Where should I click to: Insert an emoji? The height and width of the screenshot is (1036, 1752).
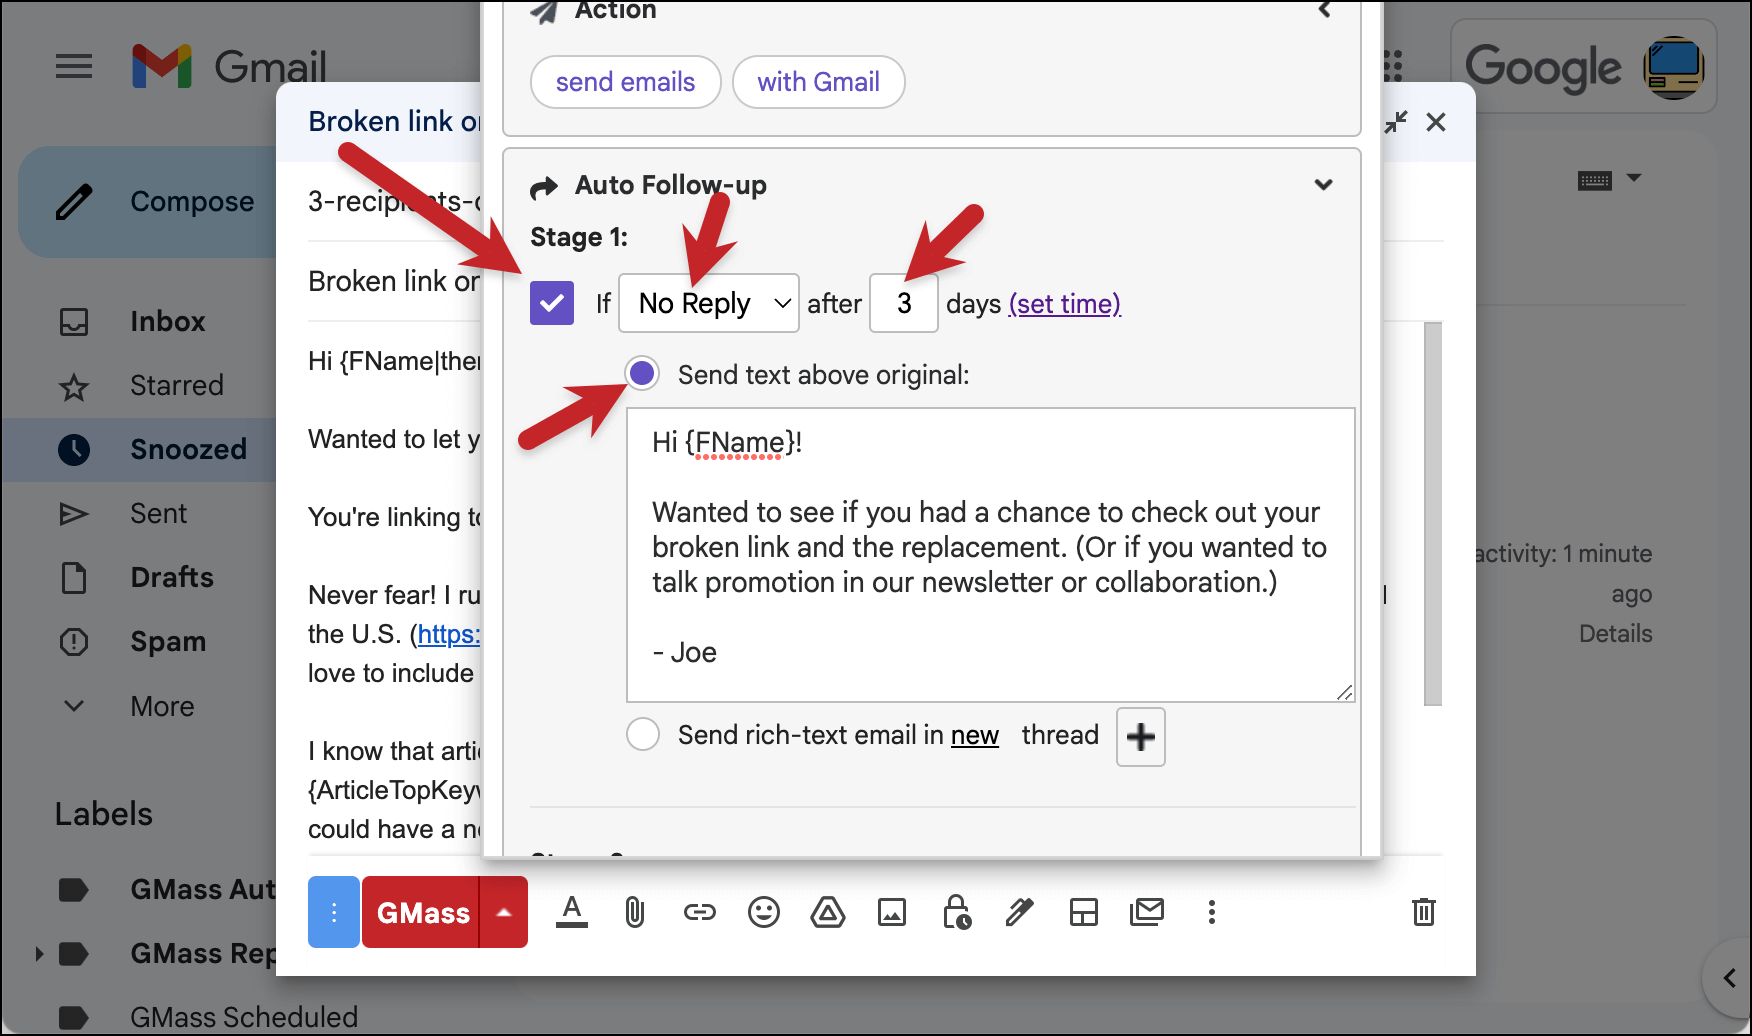point(764,912)
